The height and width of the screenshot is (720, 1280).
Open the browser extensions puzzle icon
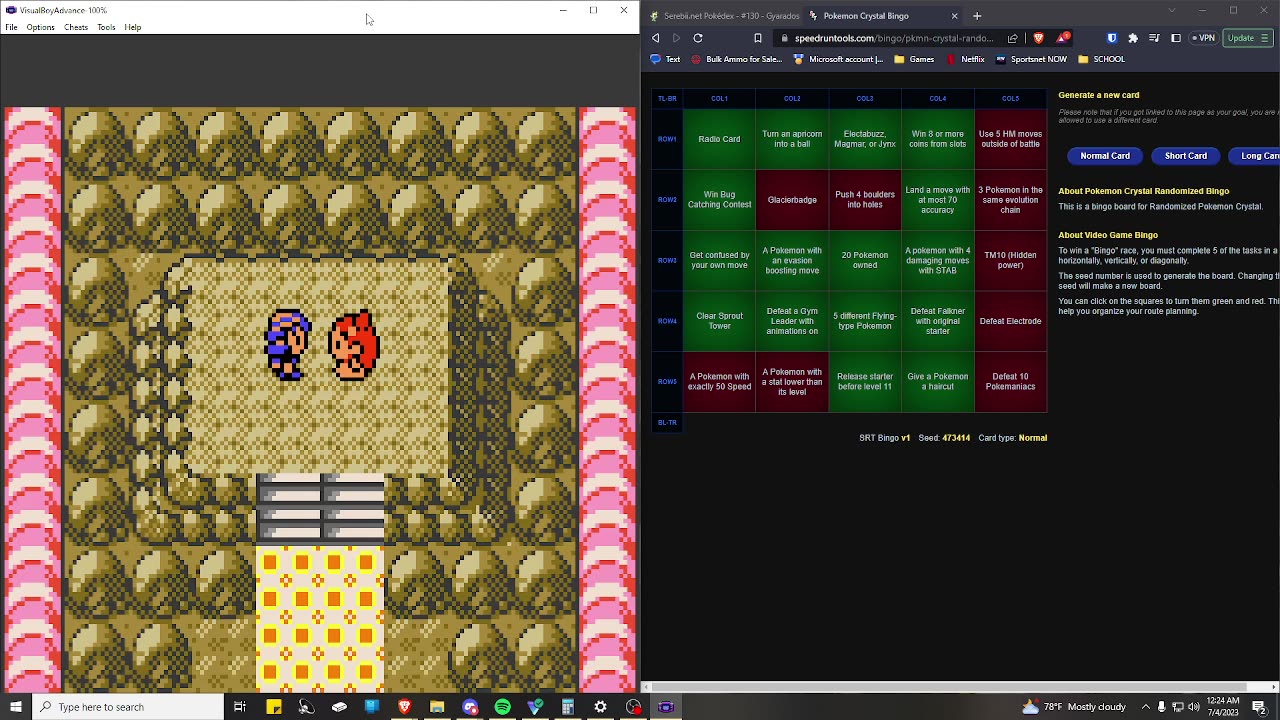point(1133,38)
